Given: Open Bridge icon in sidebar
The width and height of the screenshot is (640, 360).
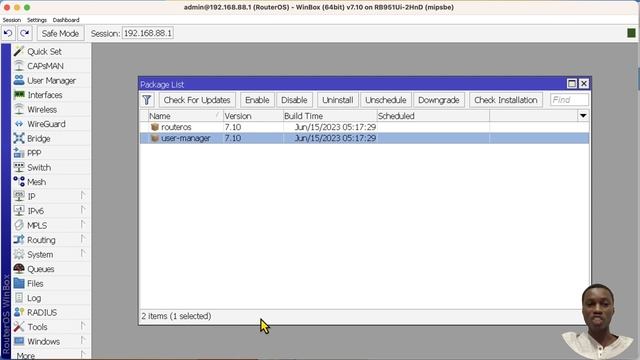Looking at the screenshot, I should (x=19, y=138).
